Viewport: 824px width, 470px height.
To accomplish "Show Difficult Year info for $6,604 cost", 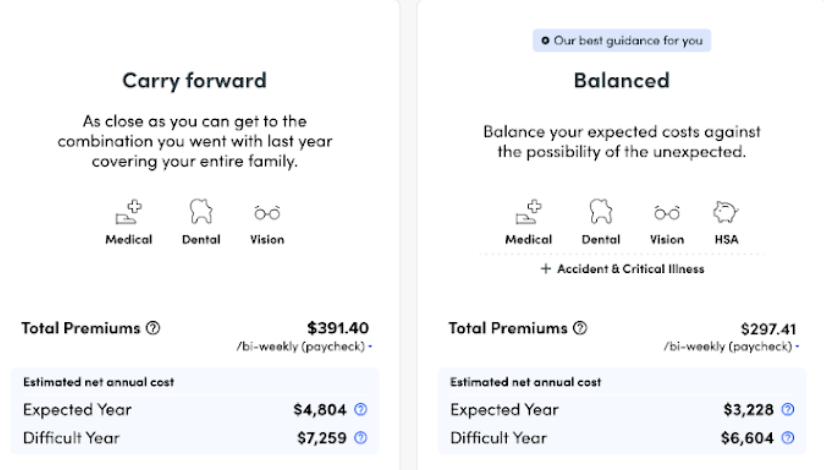I will click(788, 437).
